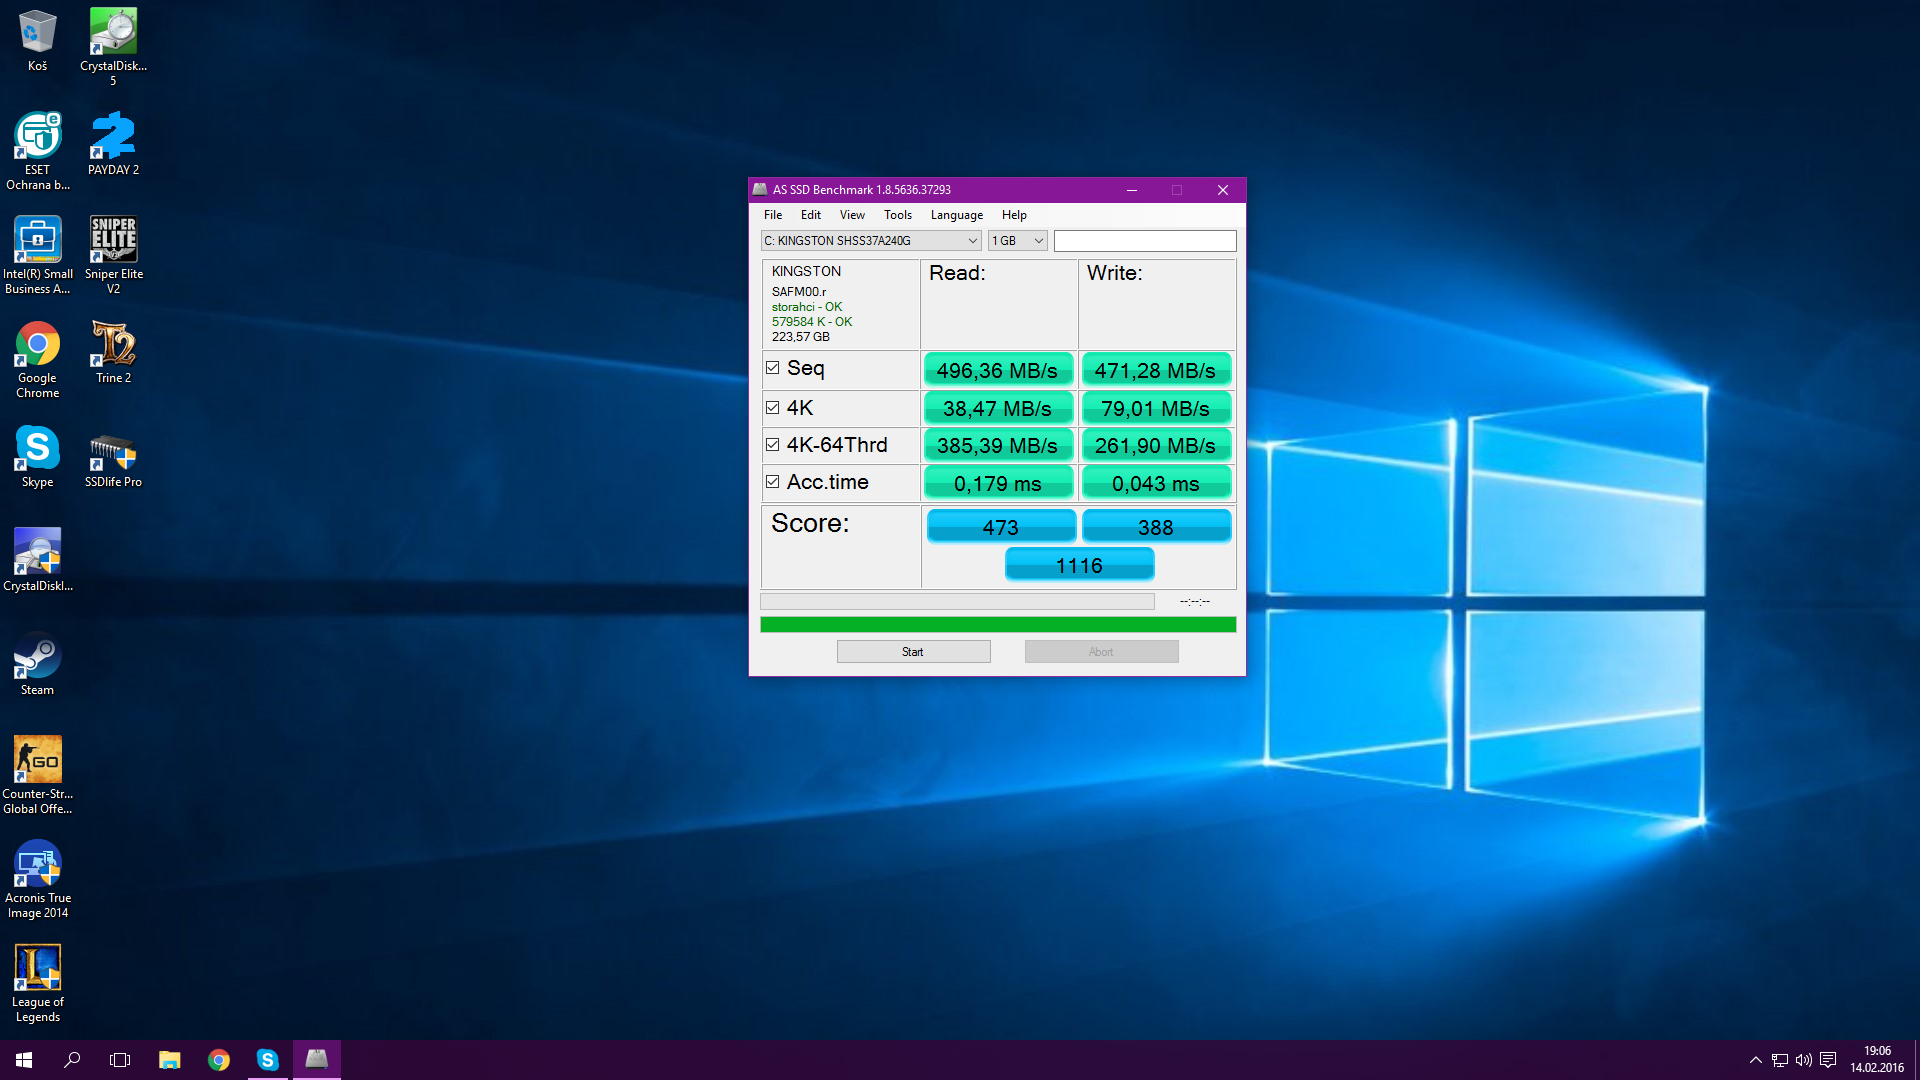This screenshot has height=1080, width=1920.
Task: Open the Tools menu
Action: 898,215
